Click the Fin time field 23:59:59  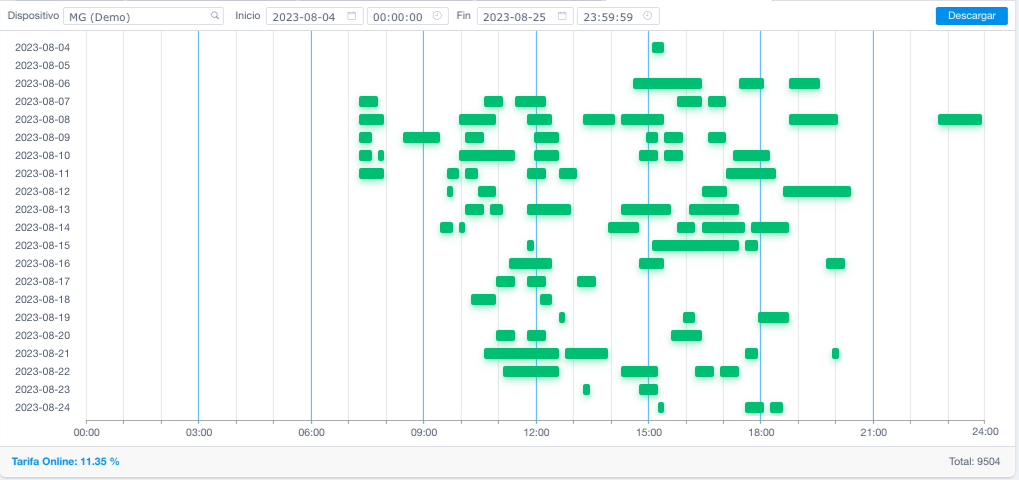(610, 16)
